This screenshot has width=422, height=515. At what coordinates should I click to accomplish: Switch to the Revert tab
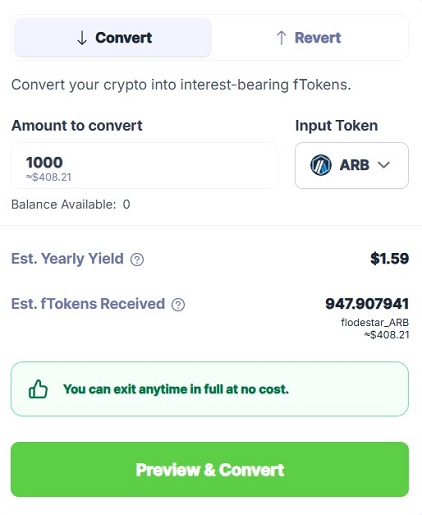(x=308, y=38)
